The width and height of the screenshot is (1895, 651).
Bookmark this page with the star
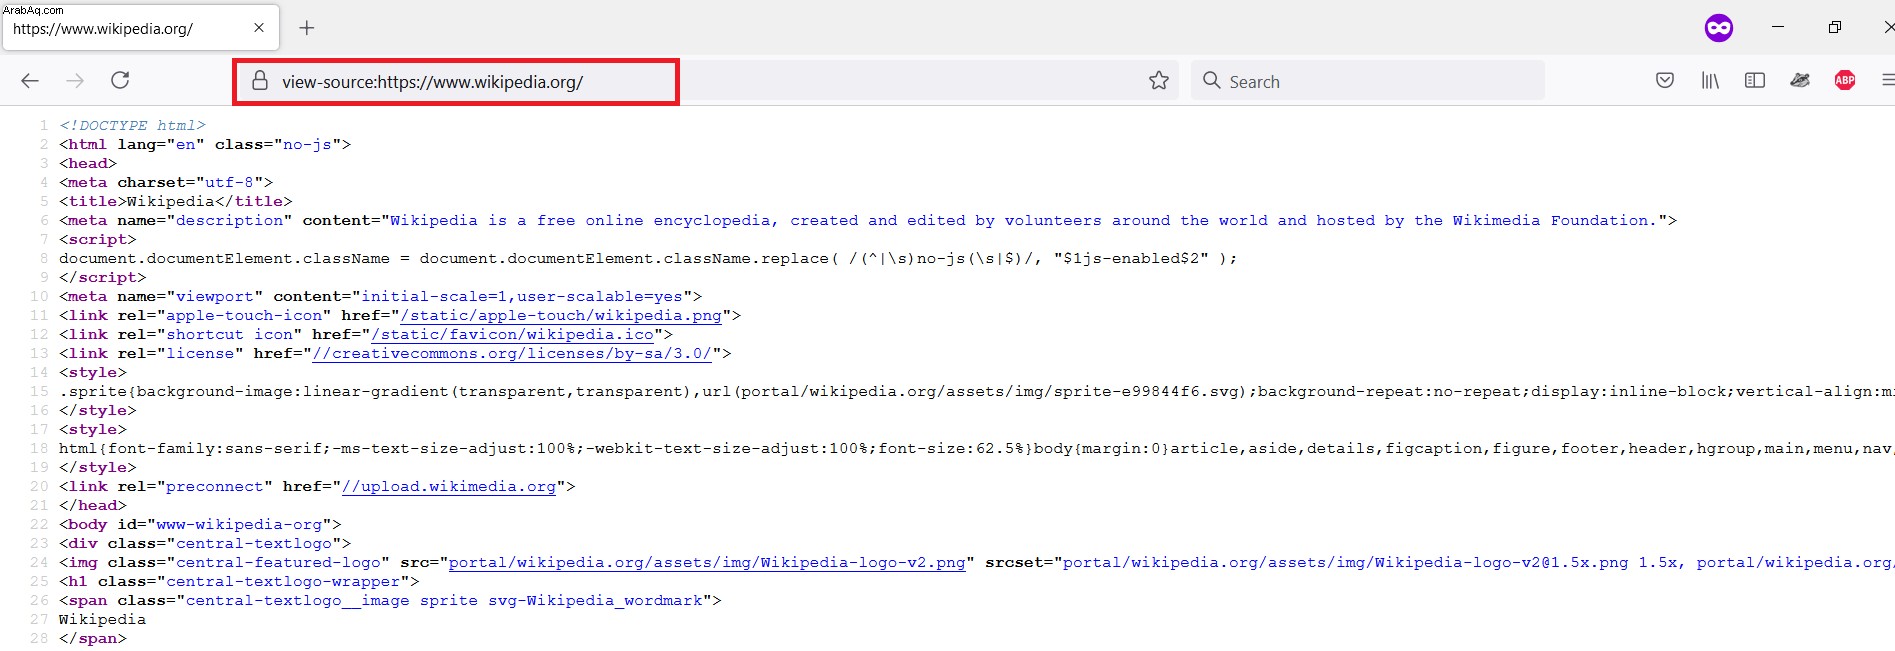pos(1159,81)
